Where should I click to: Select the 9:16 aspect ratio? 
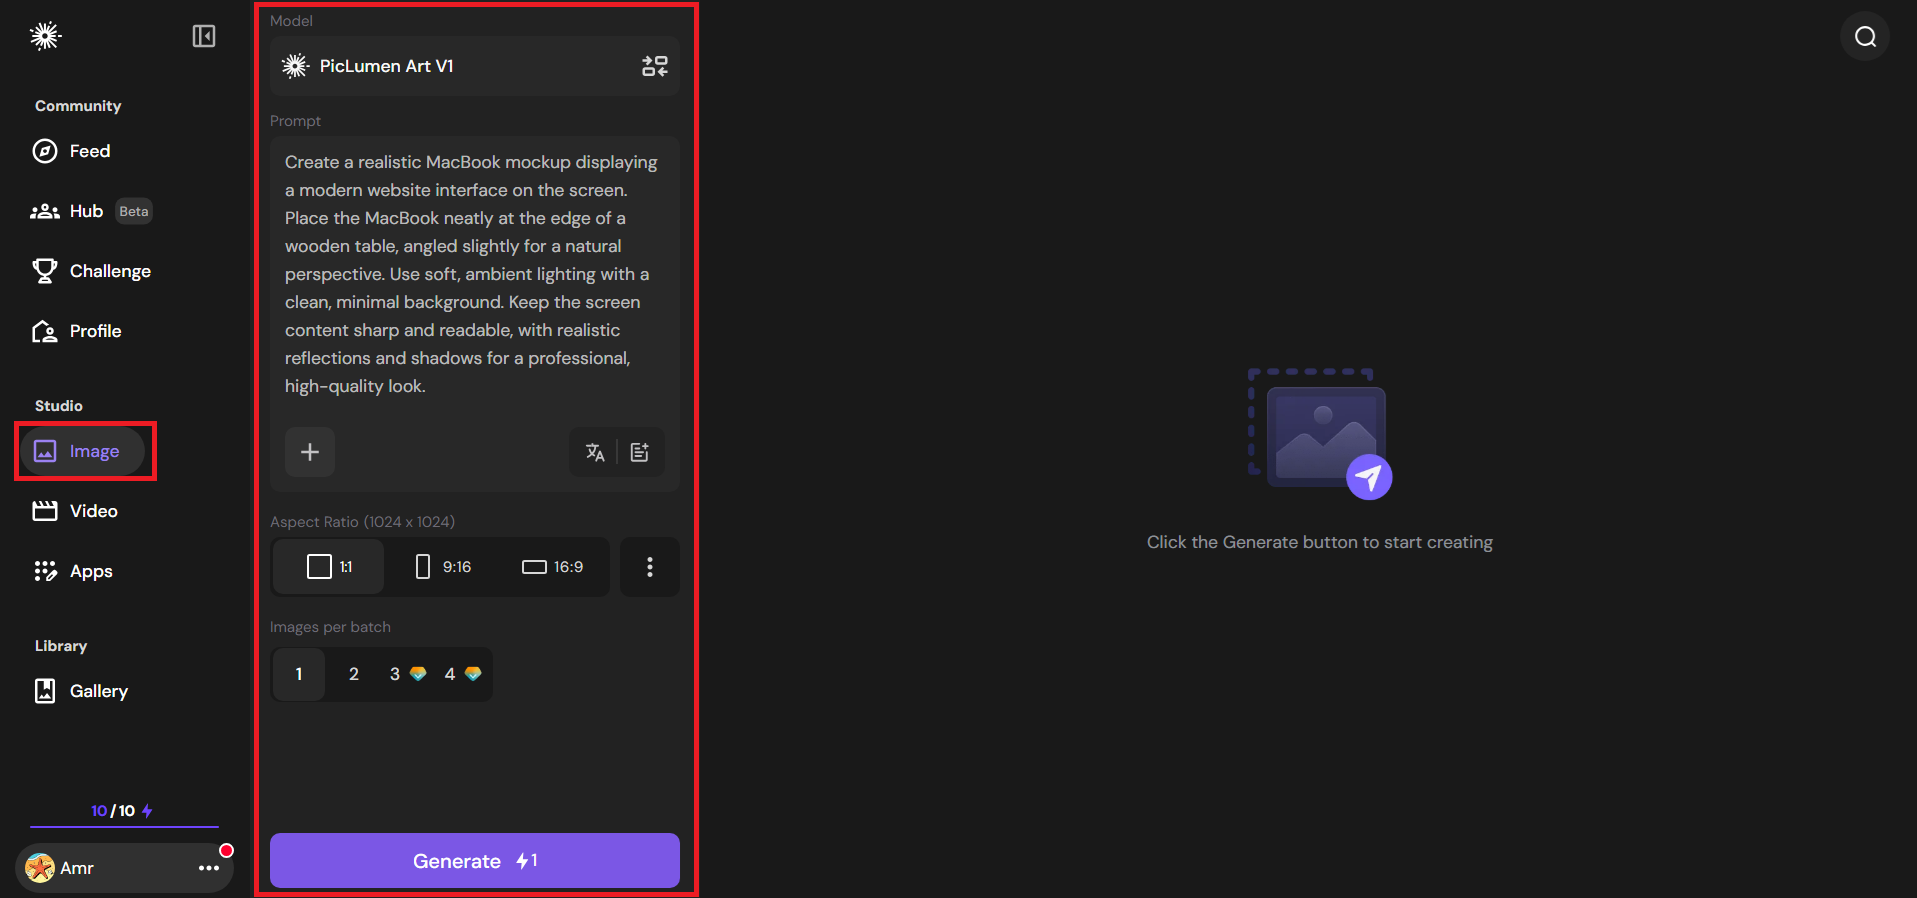[443, 567]
